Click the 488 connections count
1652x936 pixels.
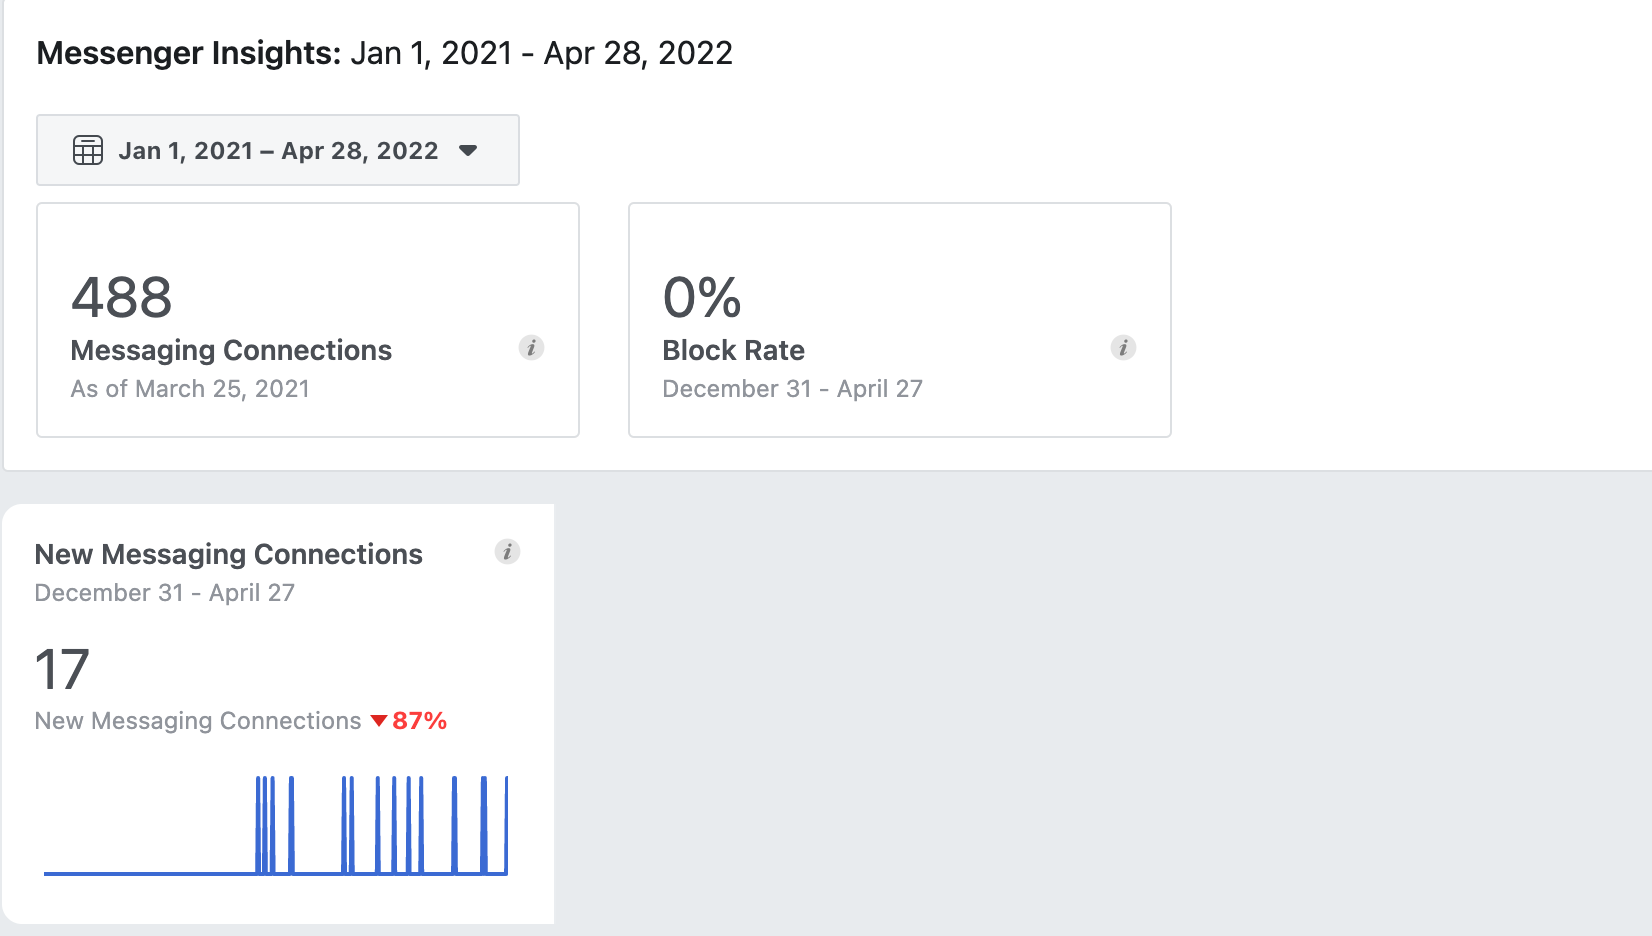(x=122, y=298)
